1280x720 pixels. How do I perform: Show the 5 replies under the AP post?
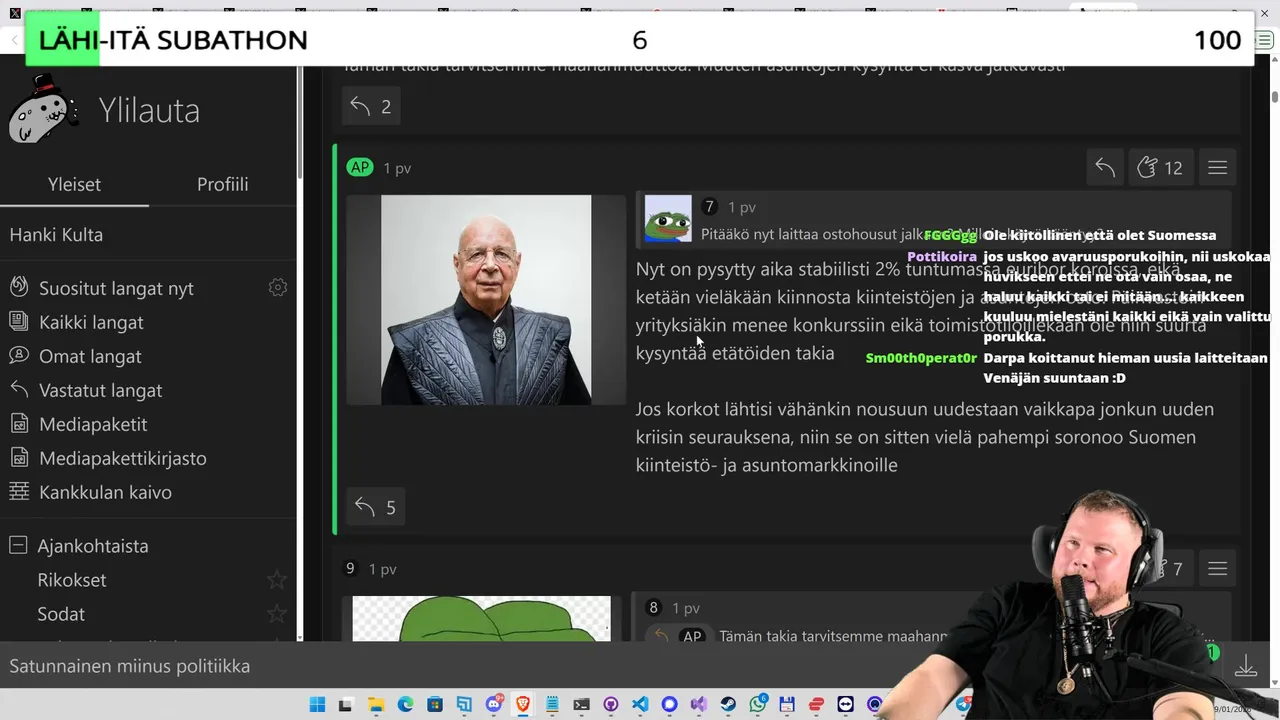[x=375, y=507]
